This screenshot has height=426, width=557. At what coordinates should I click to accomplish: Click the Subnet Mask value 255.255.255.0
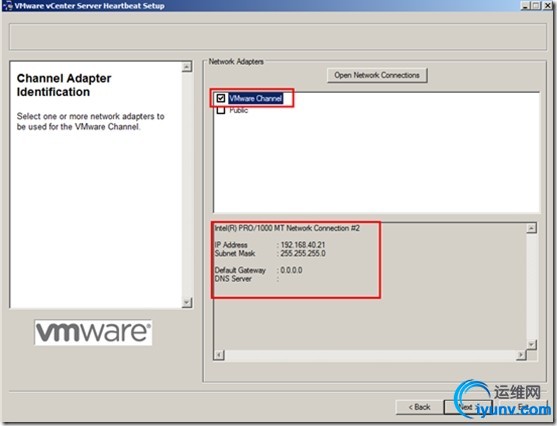[x=303, y=253]
